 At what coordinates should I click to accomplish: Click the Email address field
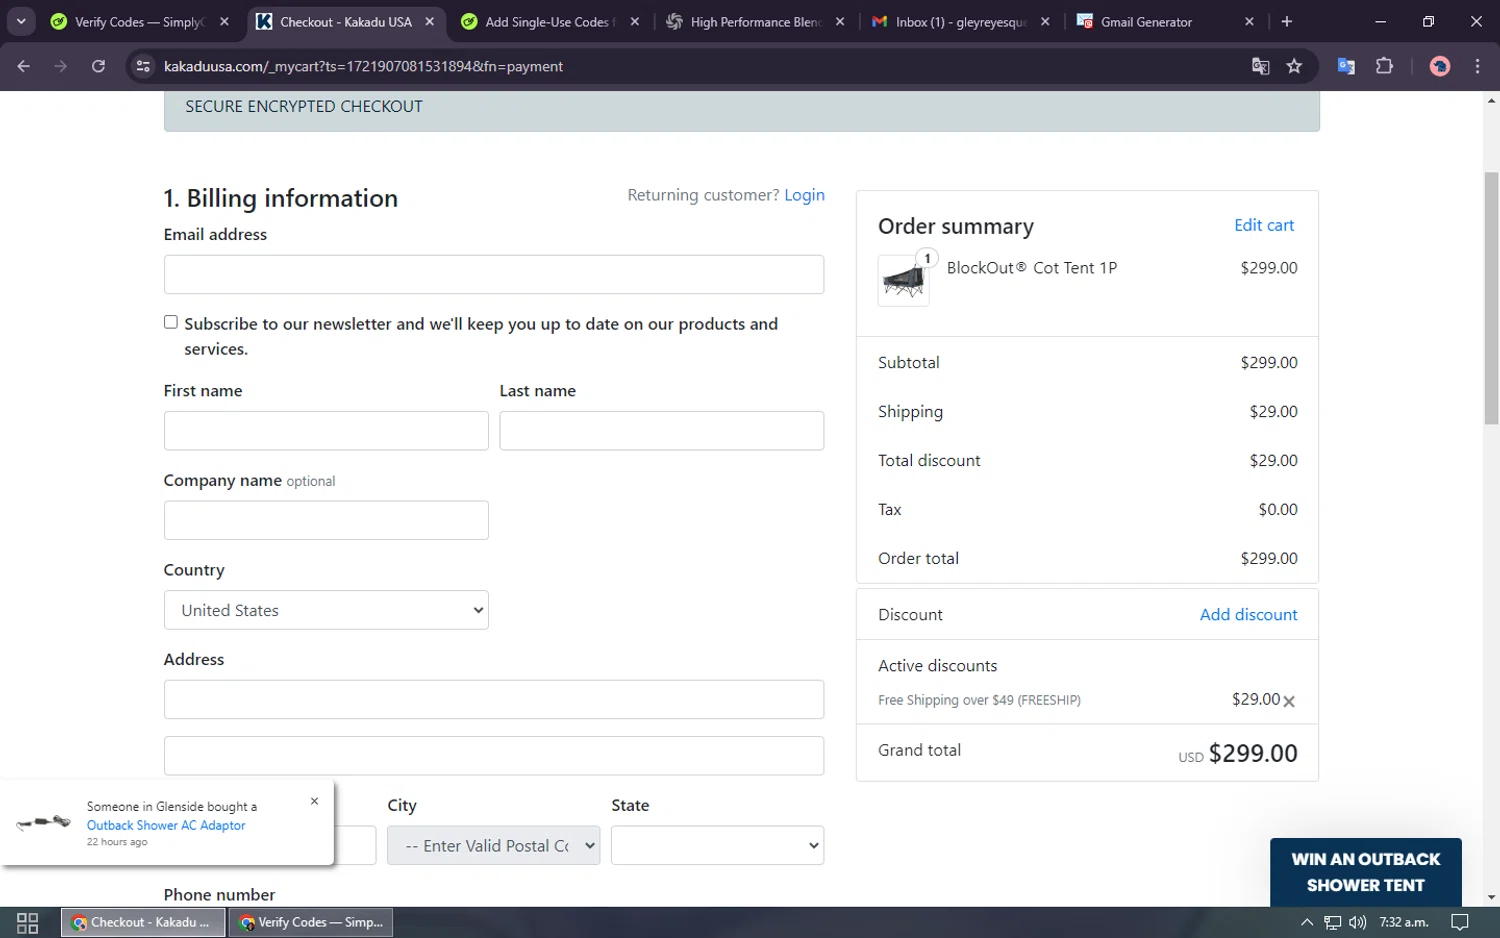pos(494,274)
